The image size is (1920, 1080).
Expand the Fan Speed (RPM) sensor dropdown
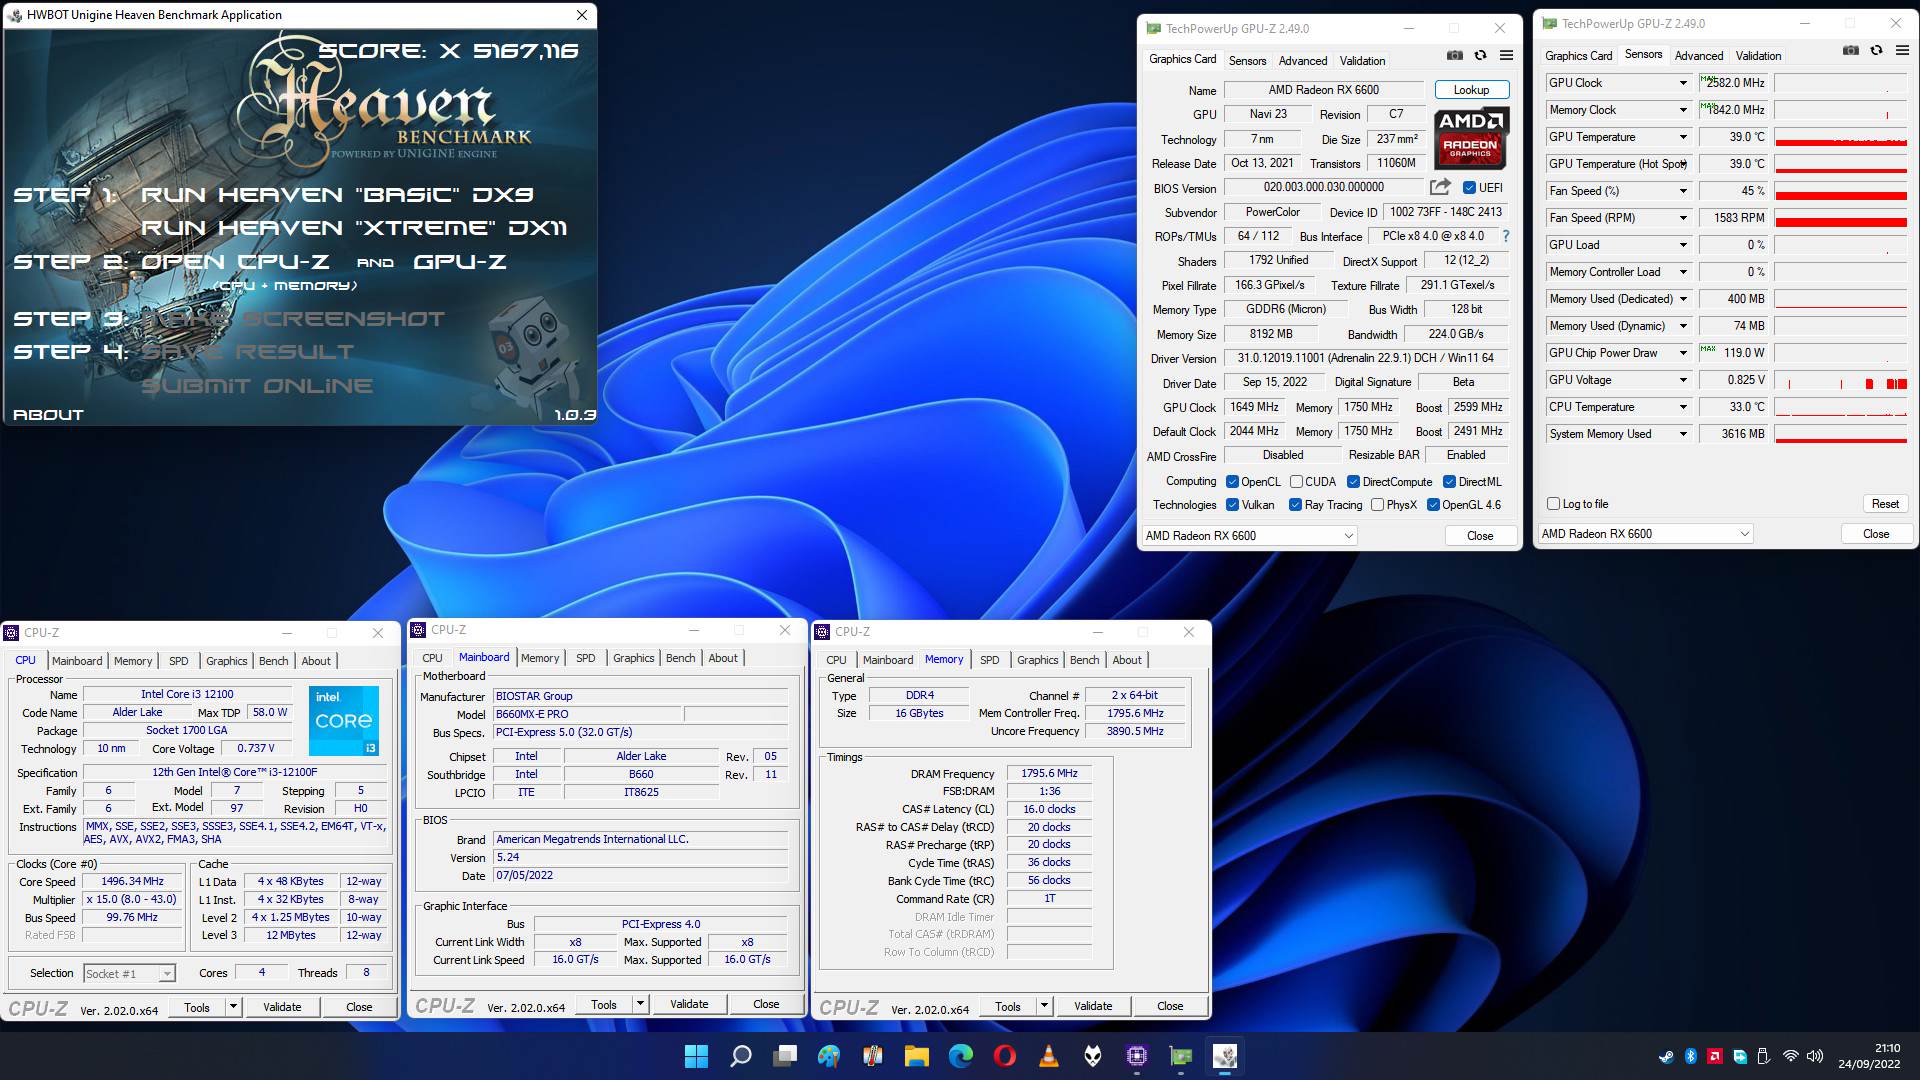click(1683, 218)
